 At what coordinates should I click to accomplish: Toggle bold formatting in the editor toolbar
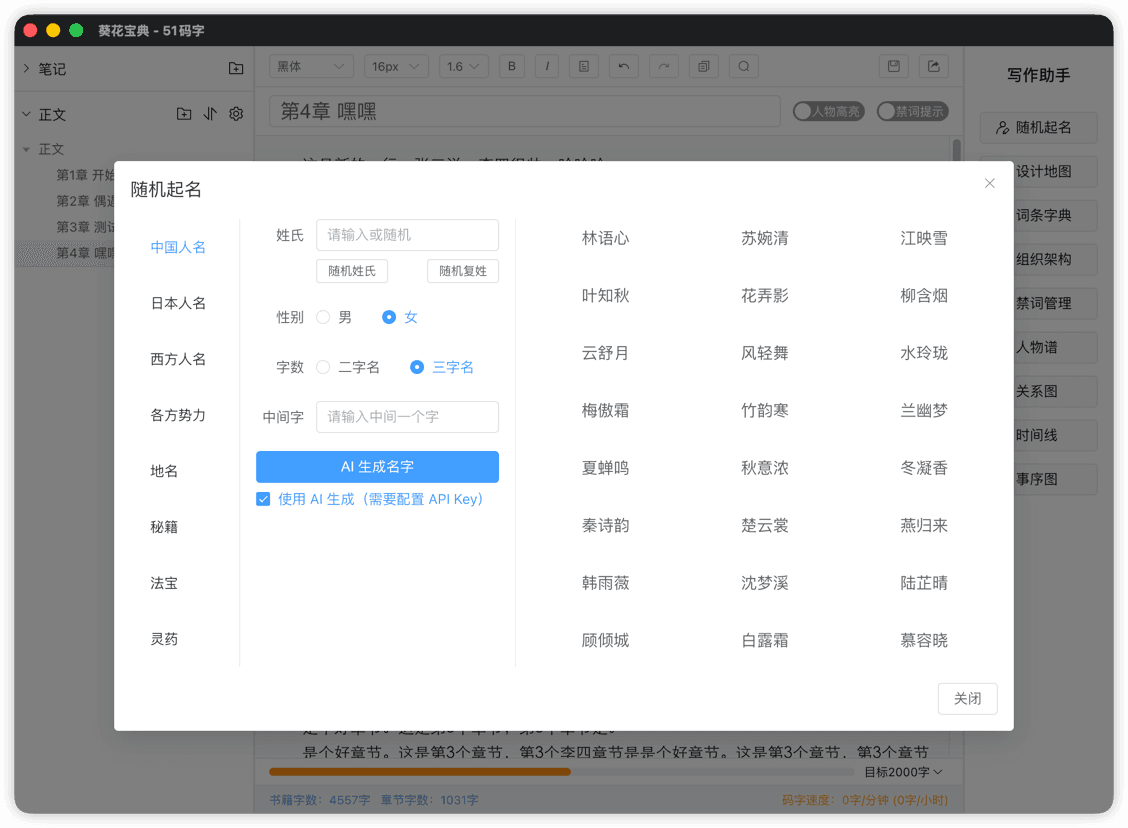[x=511, y=66]
